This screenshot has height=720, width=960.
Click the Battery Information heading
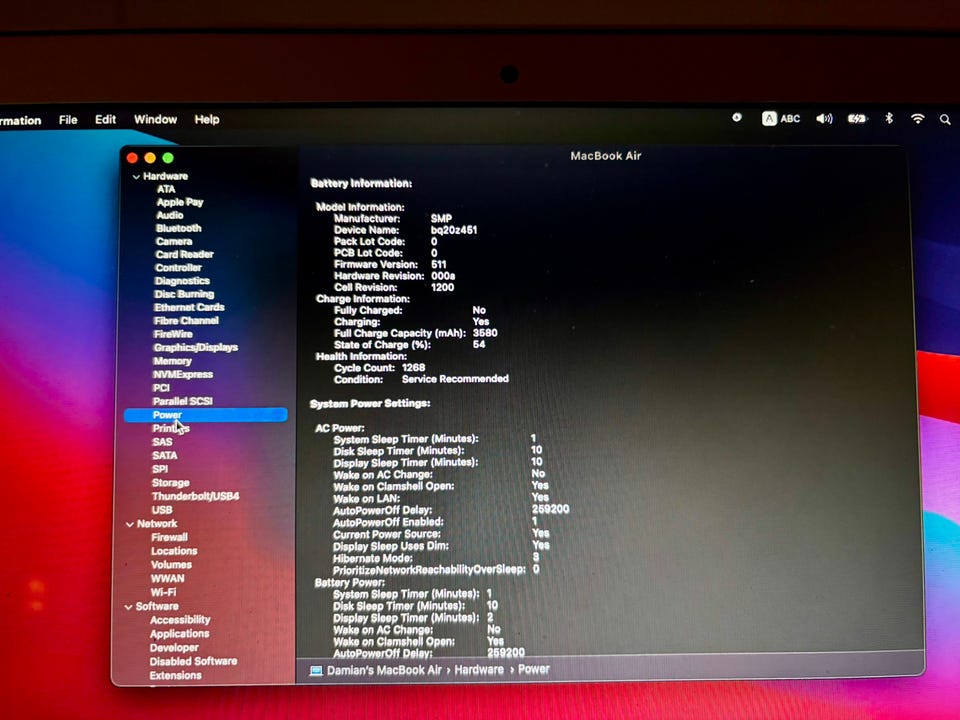click(x=361, y=184)
